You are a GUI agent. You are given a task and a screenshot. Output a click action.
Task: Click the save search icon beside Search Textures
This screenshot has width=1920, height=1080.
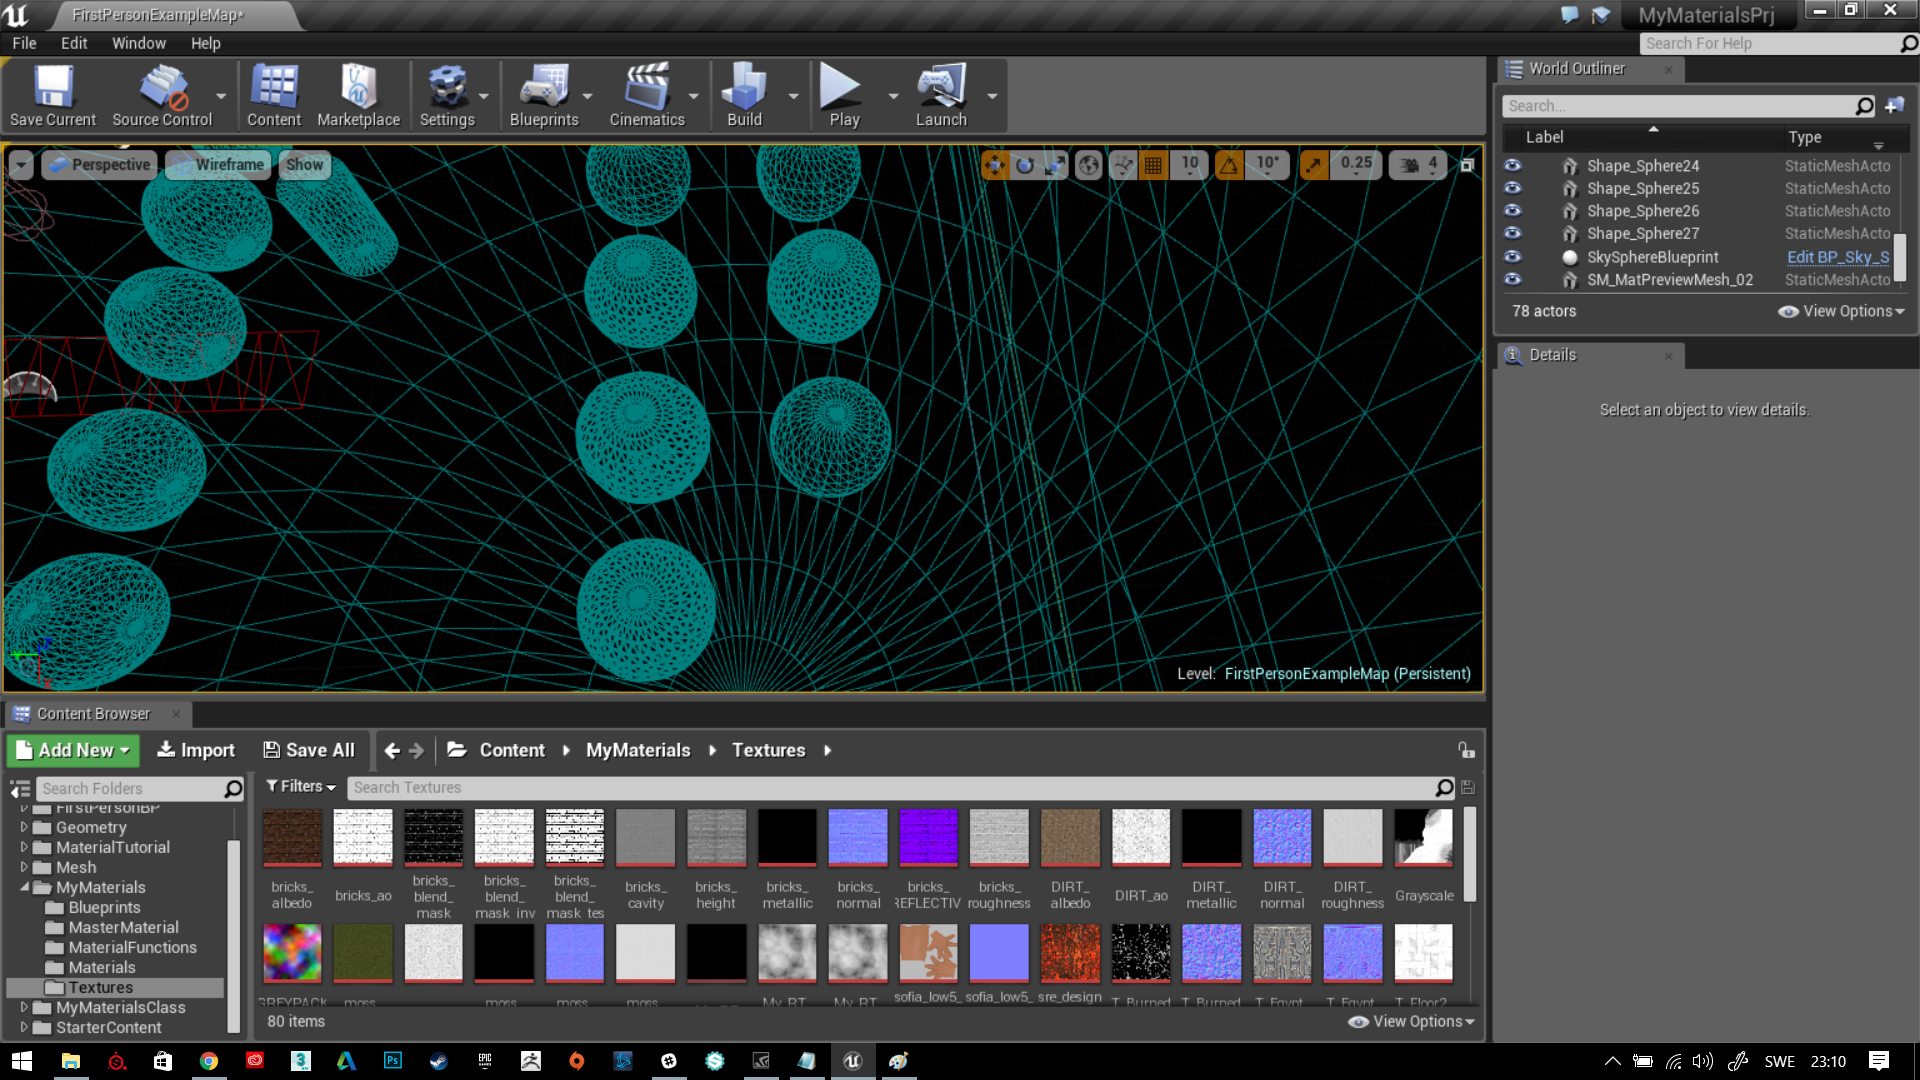pyautogui.click(x=1468, y=788)
